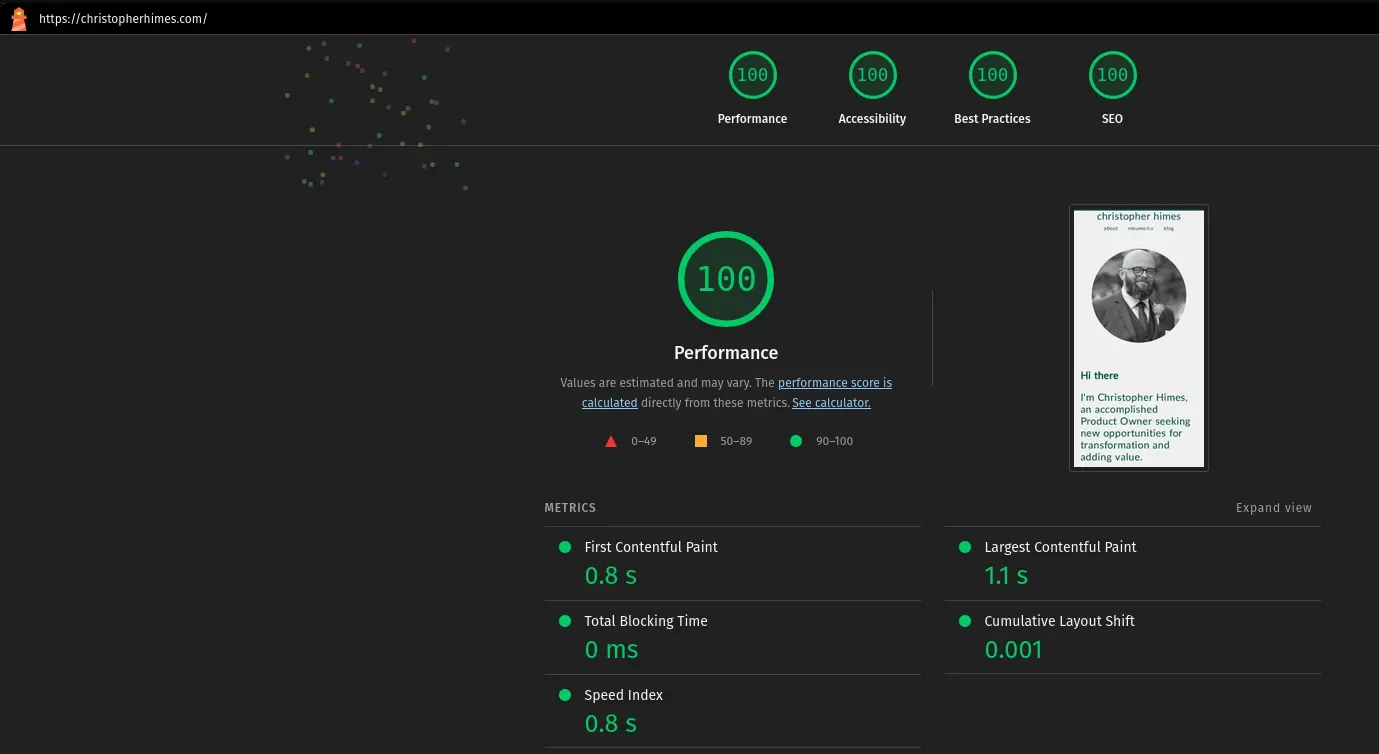Screen dimensions: 1379x754
Task: Click the green dot beside Total Blocking Time
Action: (565, 621)
